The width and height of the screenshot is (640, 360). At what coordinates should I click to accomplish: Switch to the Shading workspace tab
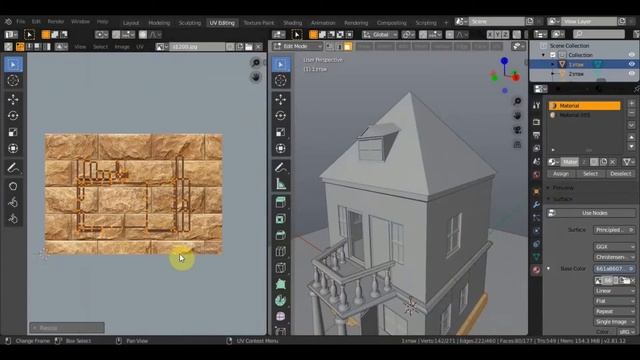[x=293, y=23]
